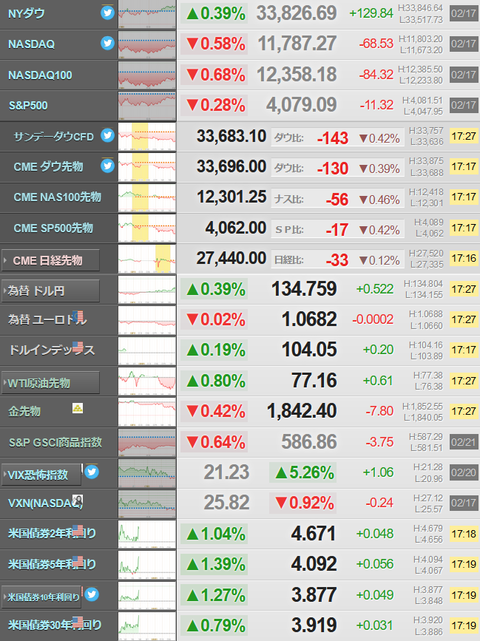This screenshot has height=641, width=480.
Task: Open the NASDAQ100 index link
Action: [x=40, y=75]
